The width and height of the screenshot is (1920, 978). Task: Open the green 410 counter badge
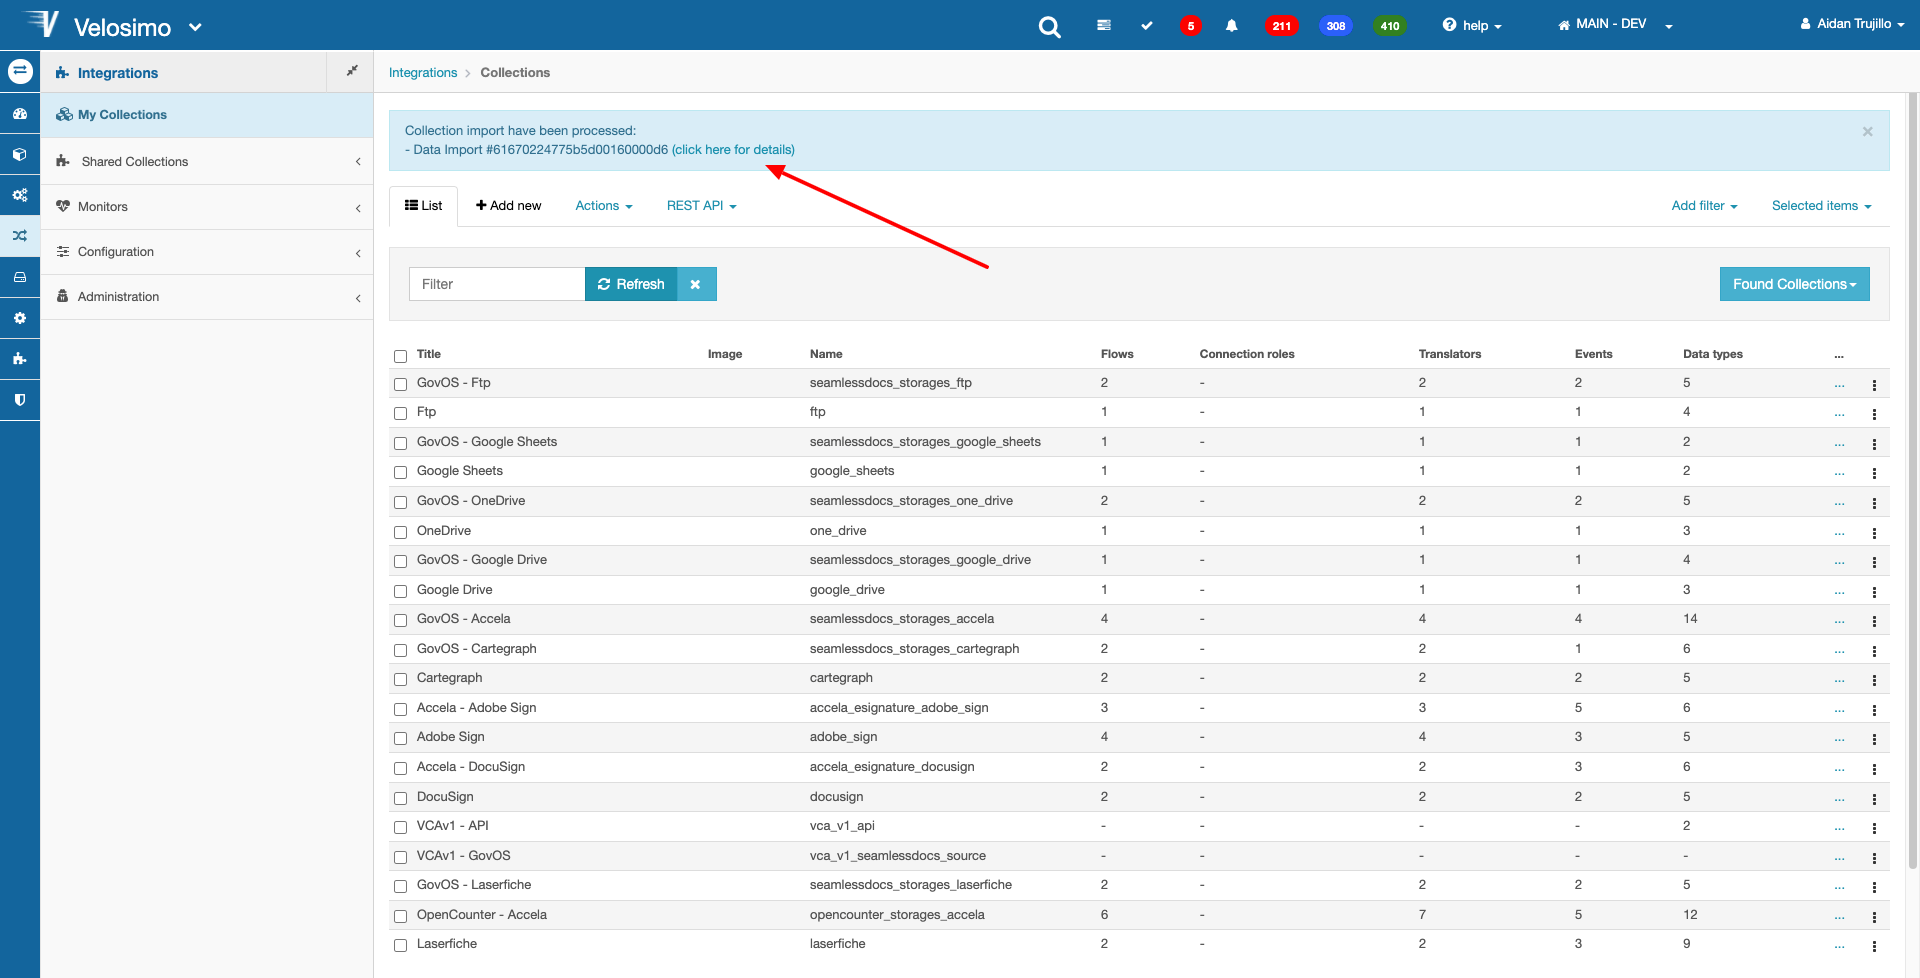[1390, 26]
